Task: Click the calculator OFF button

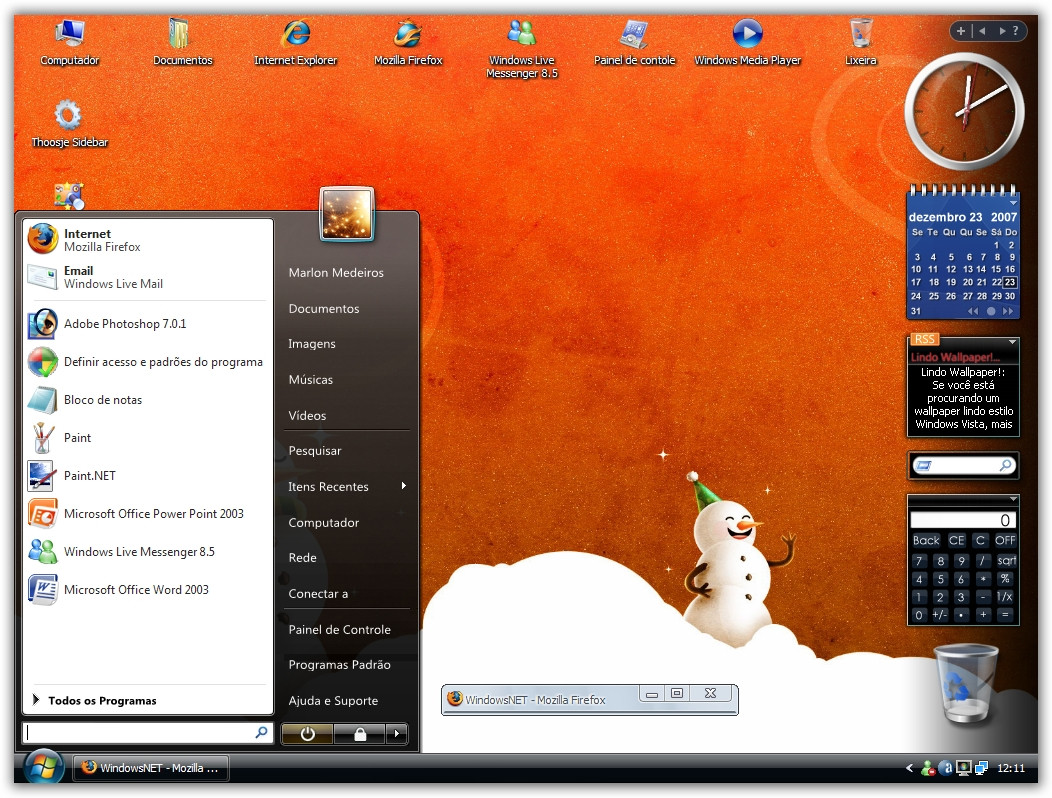Action: [1005, 540]
